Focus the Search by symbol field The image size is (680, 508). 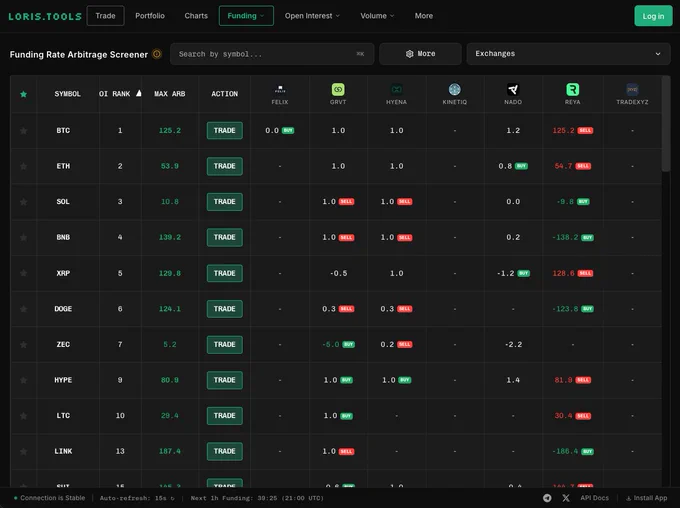pos(272,54)
